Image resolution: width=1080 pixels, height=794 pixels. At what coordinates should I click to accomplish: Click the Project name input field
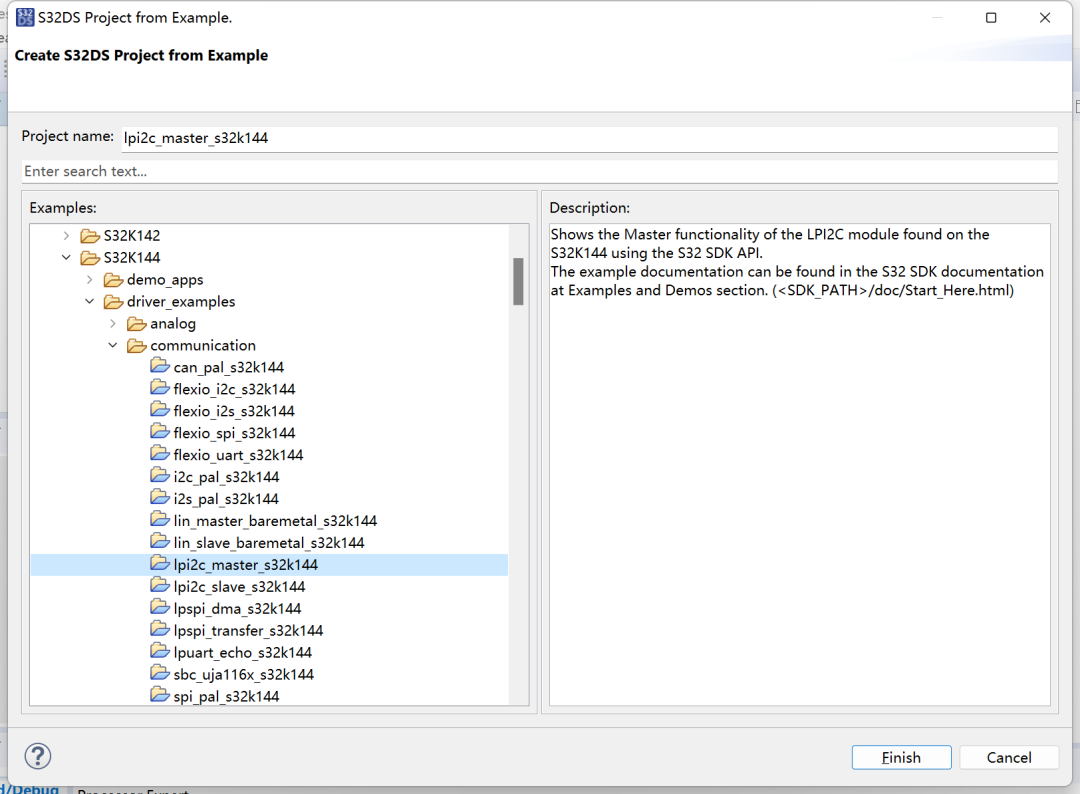tap(587, 138)
